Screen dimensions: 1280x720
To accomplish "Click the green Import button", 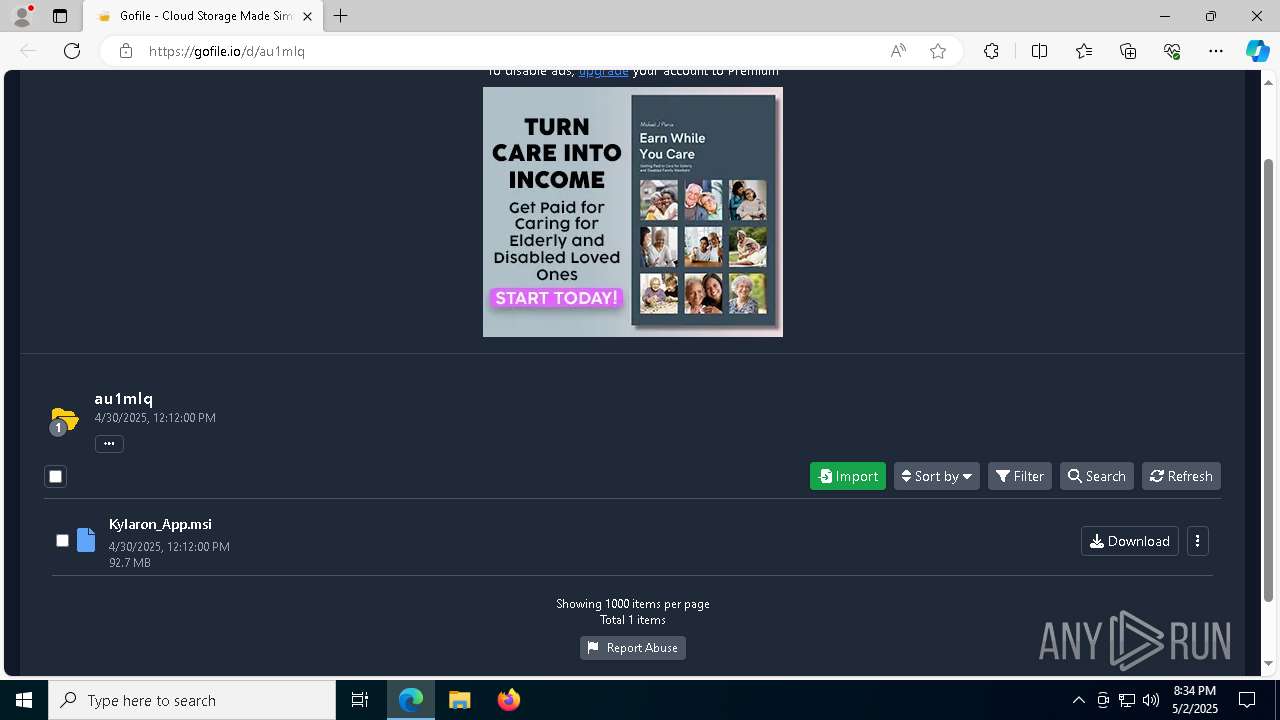I will click(848, 476).
